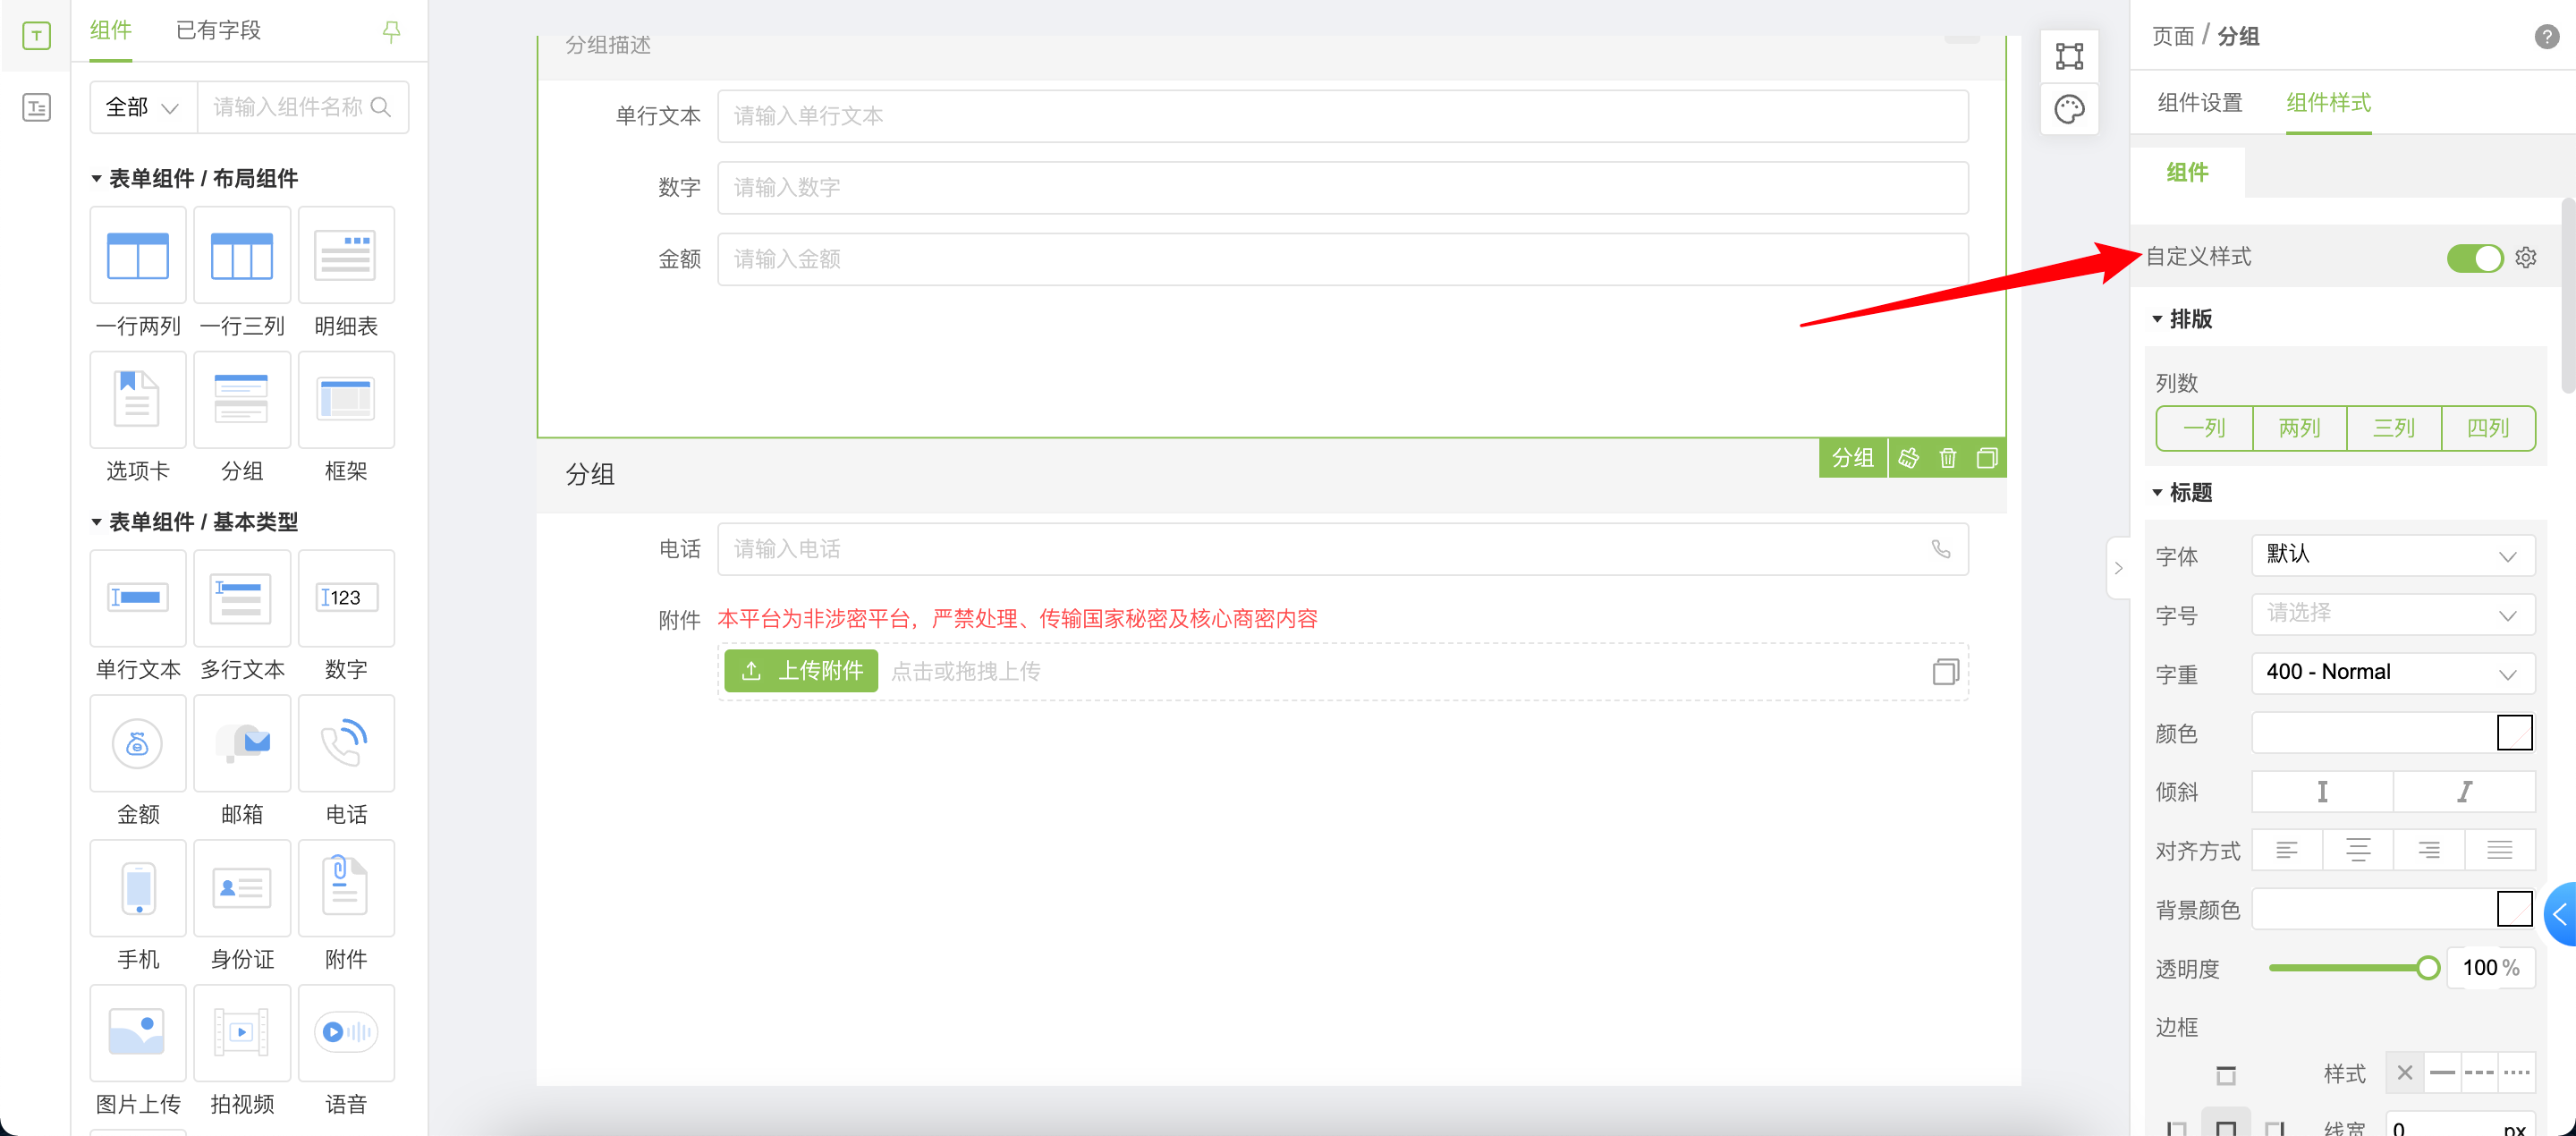
Task: Open the Font (字体) dropdown
Action: click(2393, 555)
